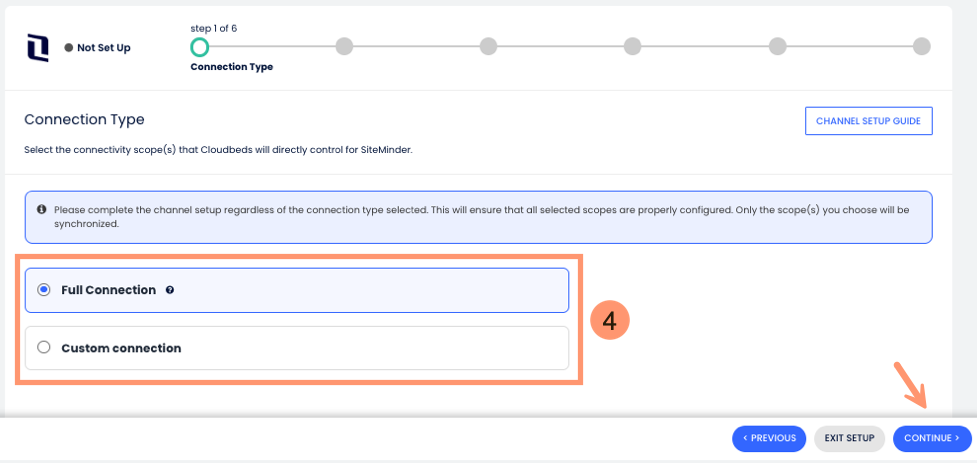Click the info icon in the blue notice
Viewport: 977px width, 463px height.
(x=41, y=210)
